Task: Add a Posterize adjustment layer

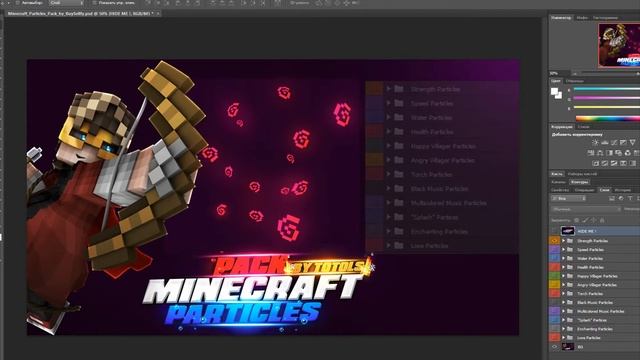Action: click(x=605, y=163)
